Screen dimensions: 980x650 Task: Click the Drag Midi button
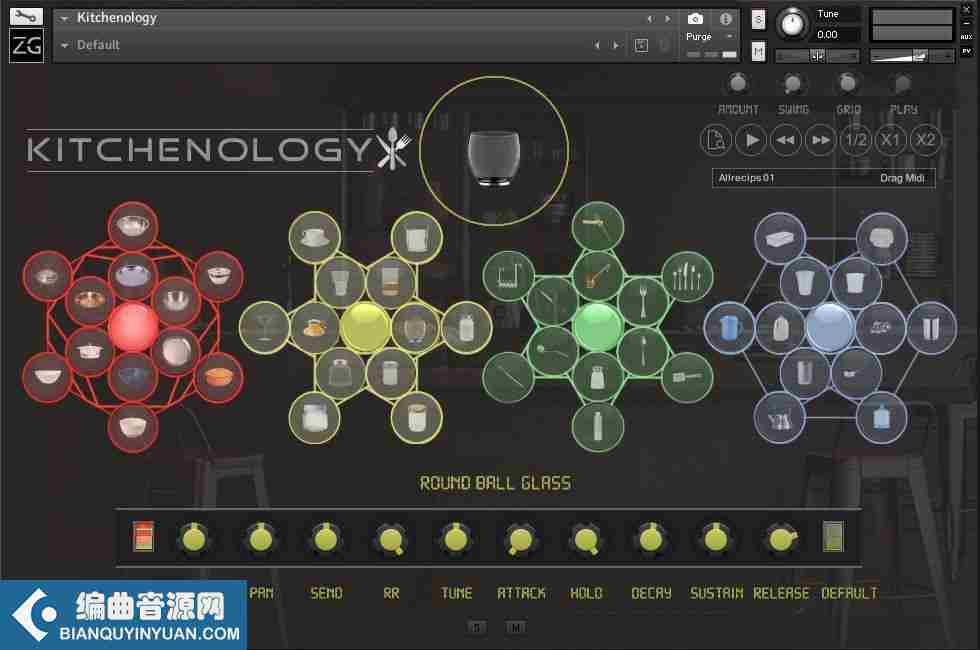902,178
